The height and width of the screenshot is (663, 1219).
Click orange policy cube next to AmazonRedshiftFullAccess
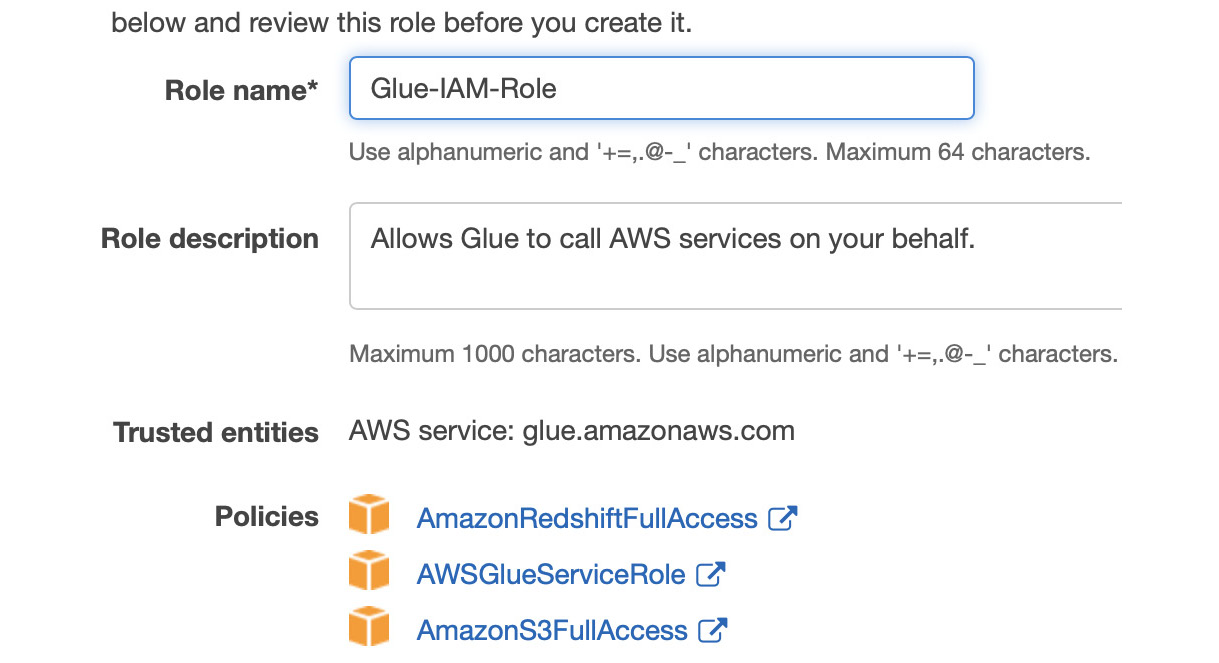click(368, 515)
